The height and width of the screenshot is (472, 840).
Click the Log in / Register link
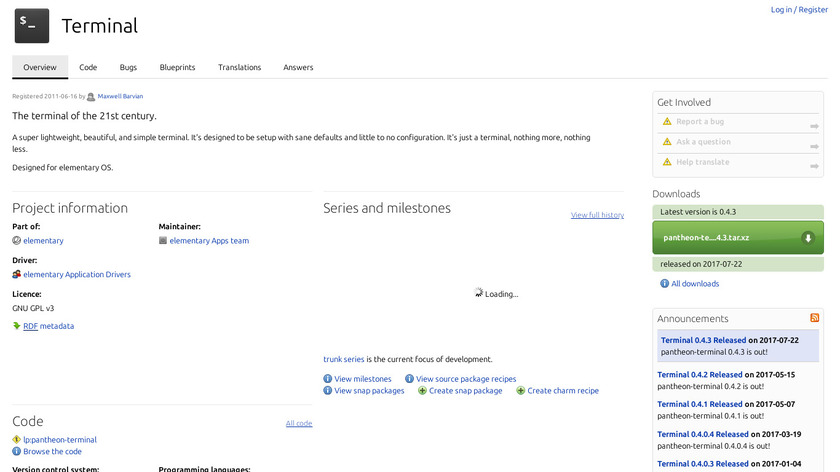point(799,10)
